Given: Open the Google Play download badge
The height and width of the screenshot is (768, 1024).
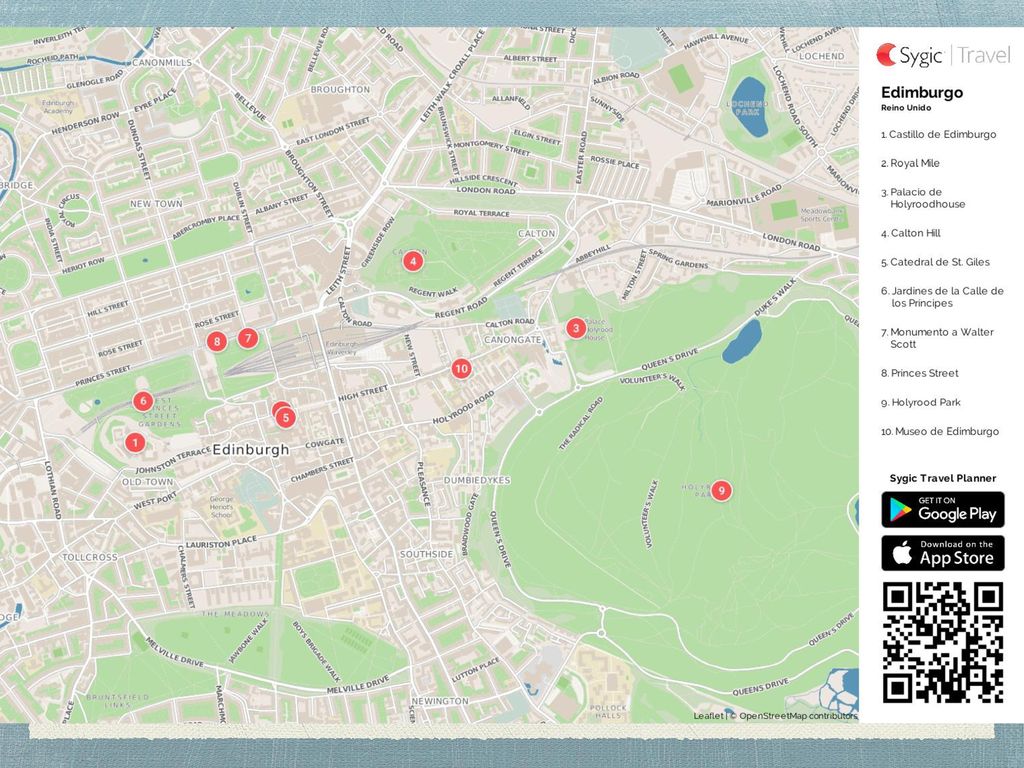Looking at the screenshot, I should click(x=943, y=509).
